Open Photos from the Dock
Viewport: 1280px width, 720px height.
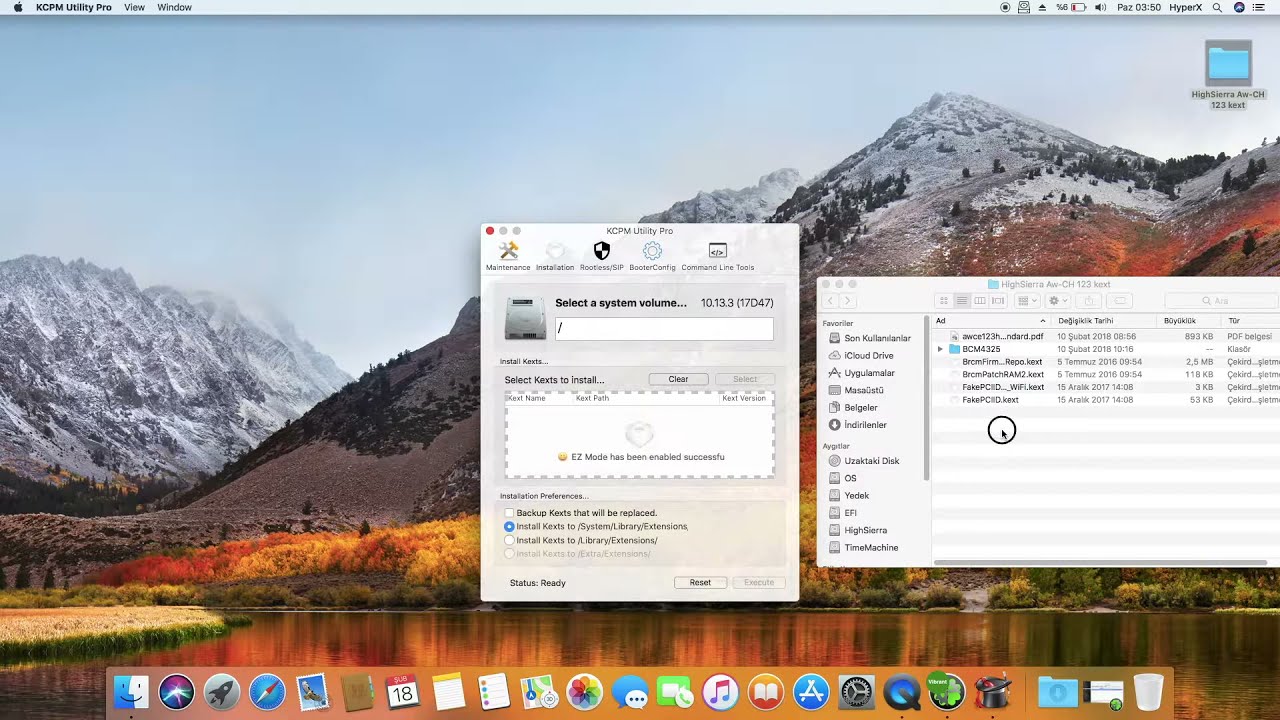pos(584,692)
